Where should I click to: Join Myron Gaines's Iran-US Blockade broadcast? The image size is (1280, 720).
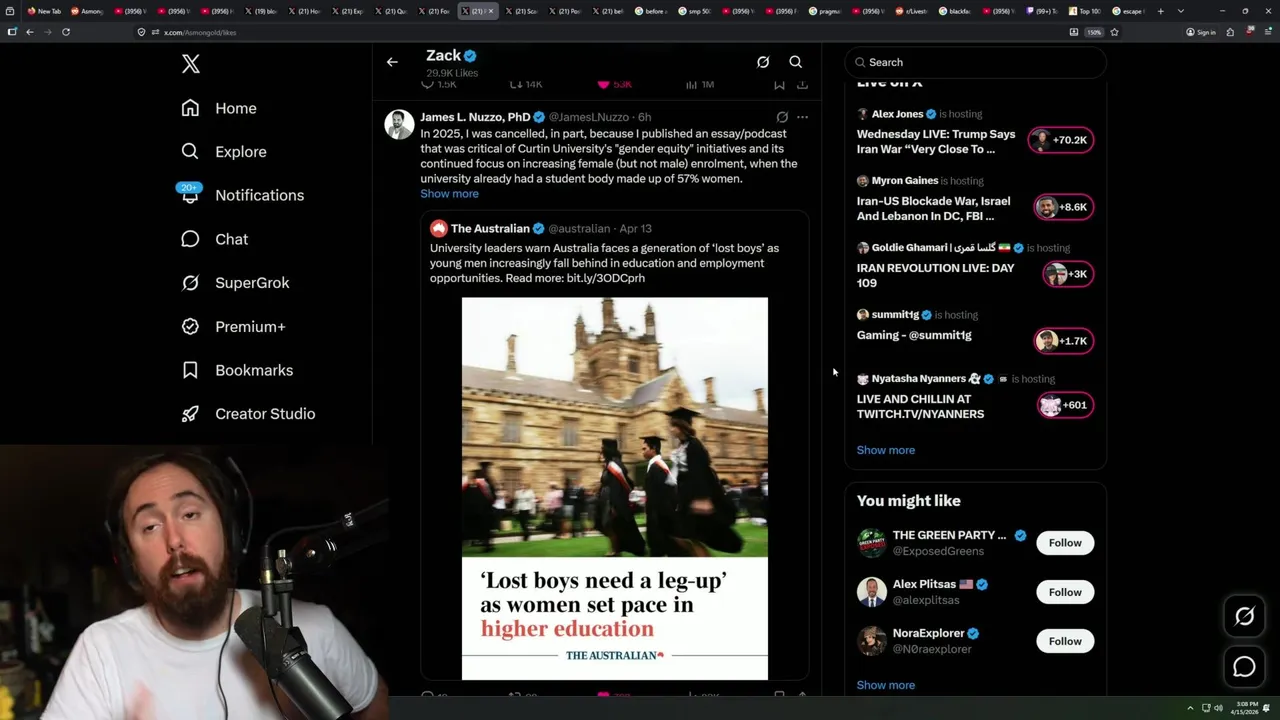tap(933, 208)
